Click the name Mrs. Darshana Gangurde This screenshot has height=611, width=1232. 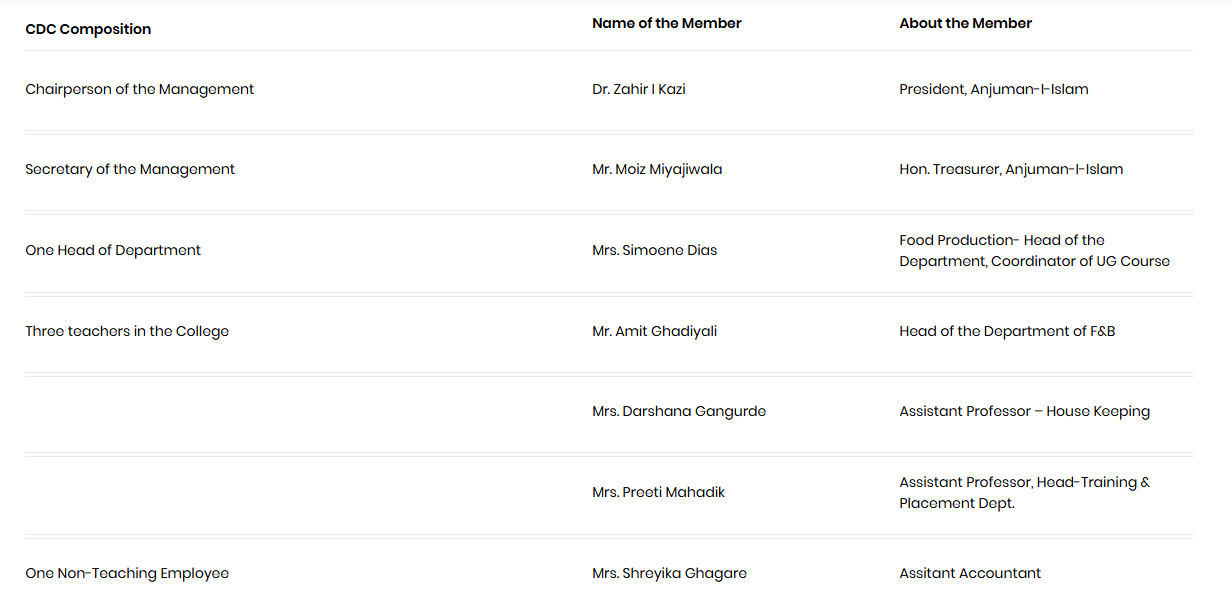pos(678,411)
